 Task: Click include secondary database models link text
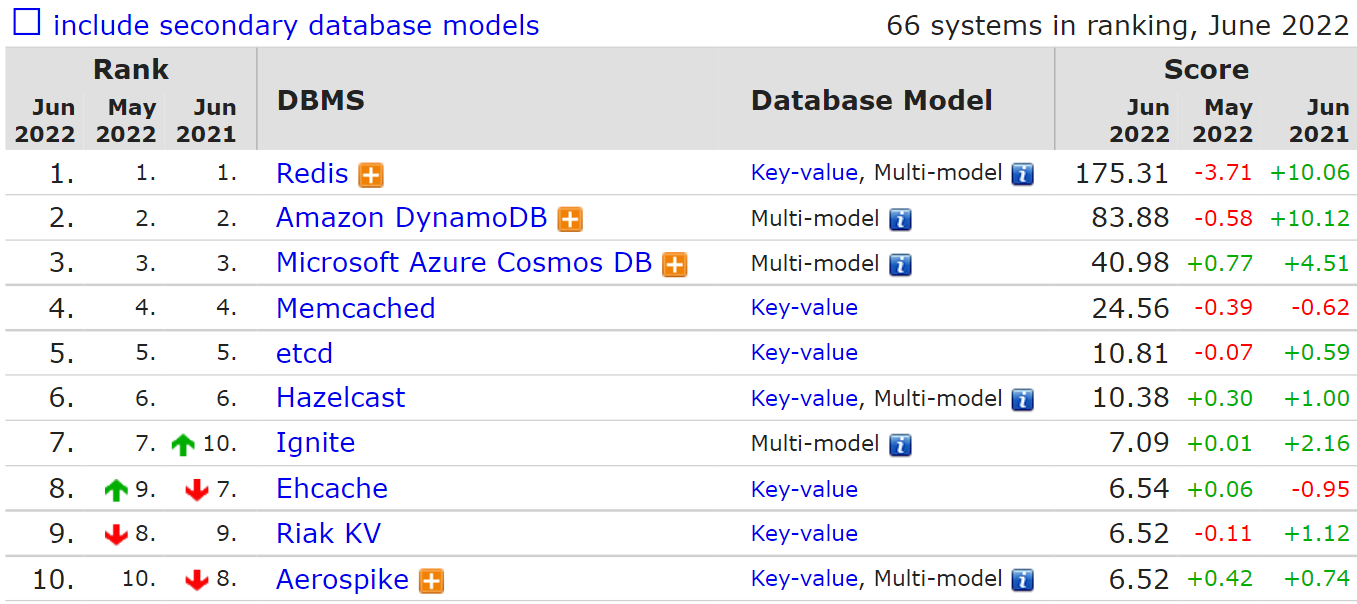pyautogui.click(x=296, y=25)
